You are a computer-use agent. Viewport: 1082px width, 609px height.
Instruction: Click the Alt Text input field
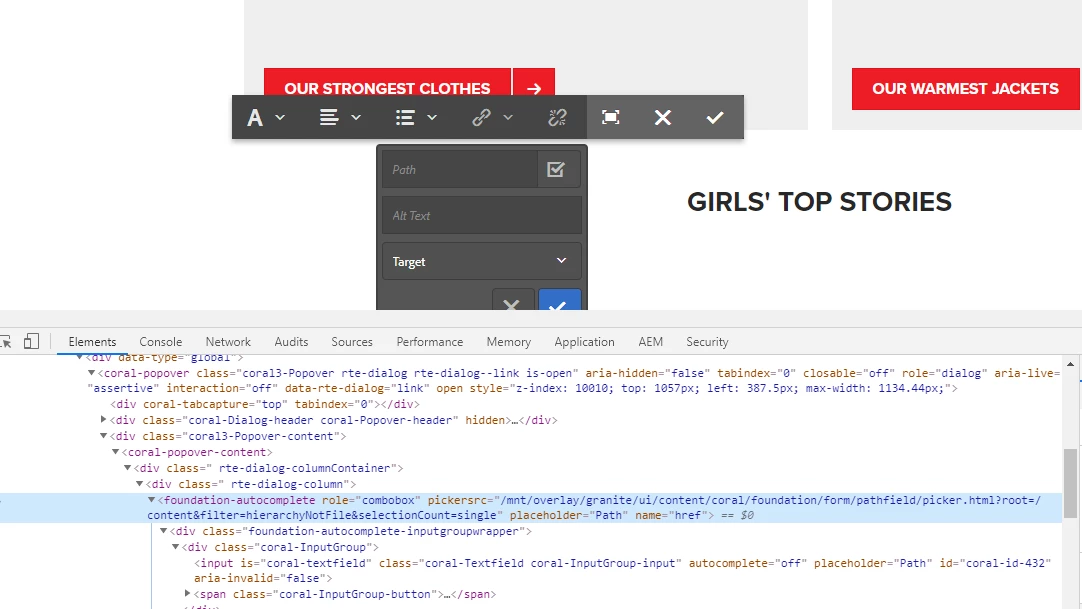482,216
